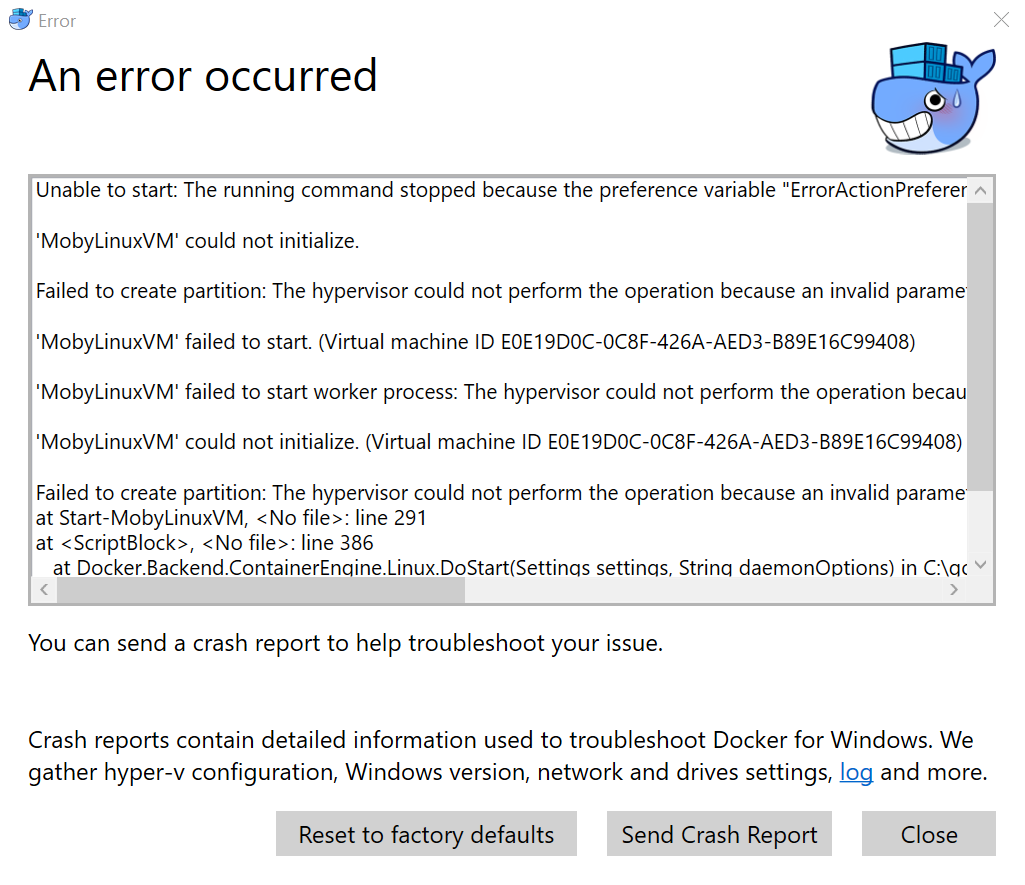Open the log hyperlink

[x=857, y=772]
